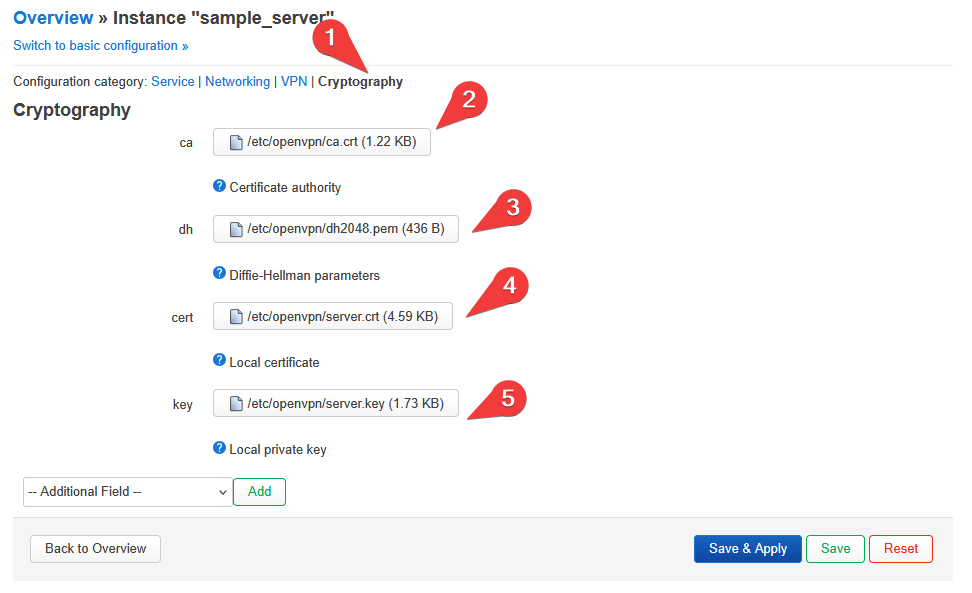Click file icon in ca.crt field

pos(236,143)
